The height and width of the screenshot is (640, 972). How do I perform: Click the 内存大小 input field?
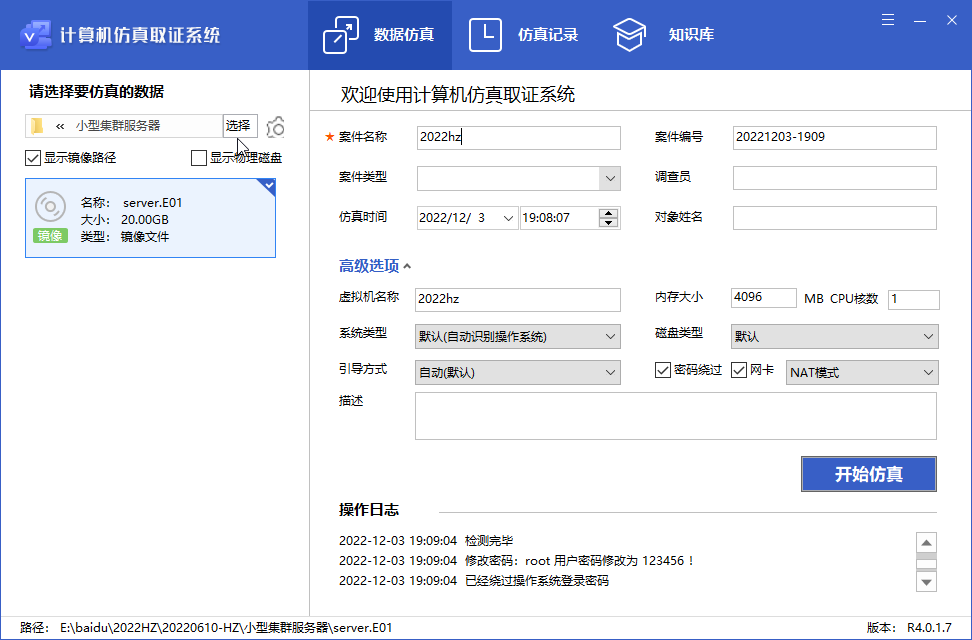(x=764, y=298)
